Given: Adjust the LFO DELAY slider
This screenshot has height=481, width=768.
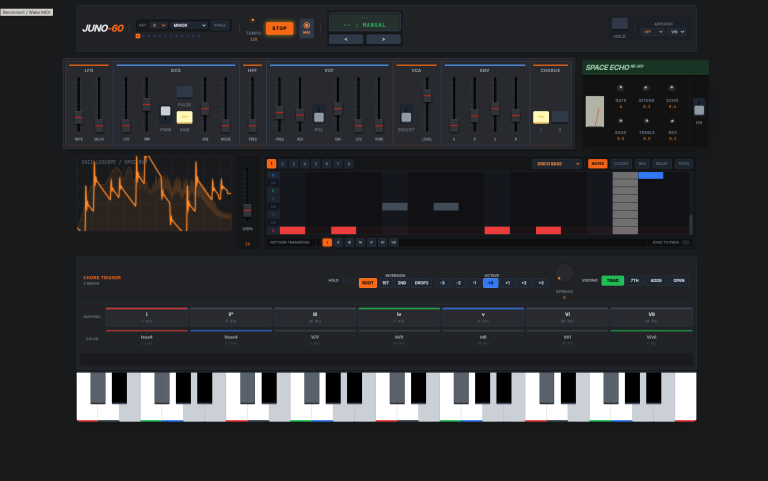Looking at the screenshot, I should (99, 125).
